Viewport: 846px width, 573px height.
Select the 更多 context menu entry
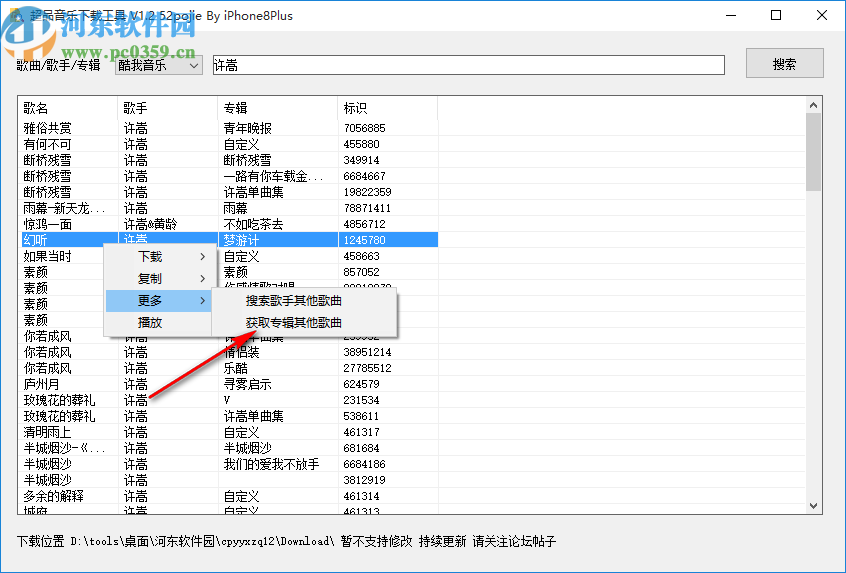(159, 301)
